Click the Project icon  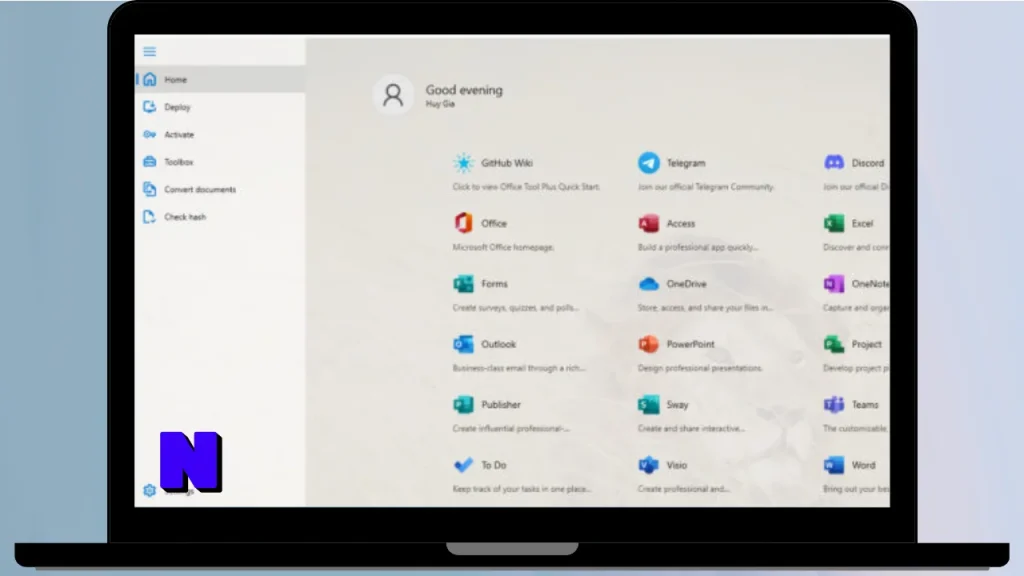pyautogui.click(x=834, y=344)
